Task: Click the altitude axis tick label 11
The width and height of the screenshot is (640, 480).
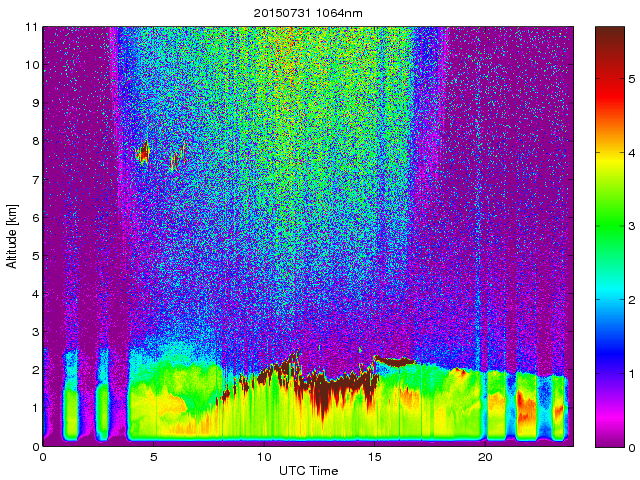Action: (31, 27)
